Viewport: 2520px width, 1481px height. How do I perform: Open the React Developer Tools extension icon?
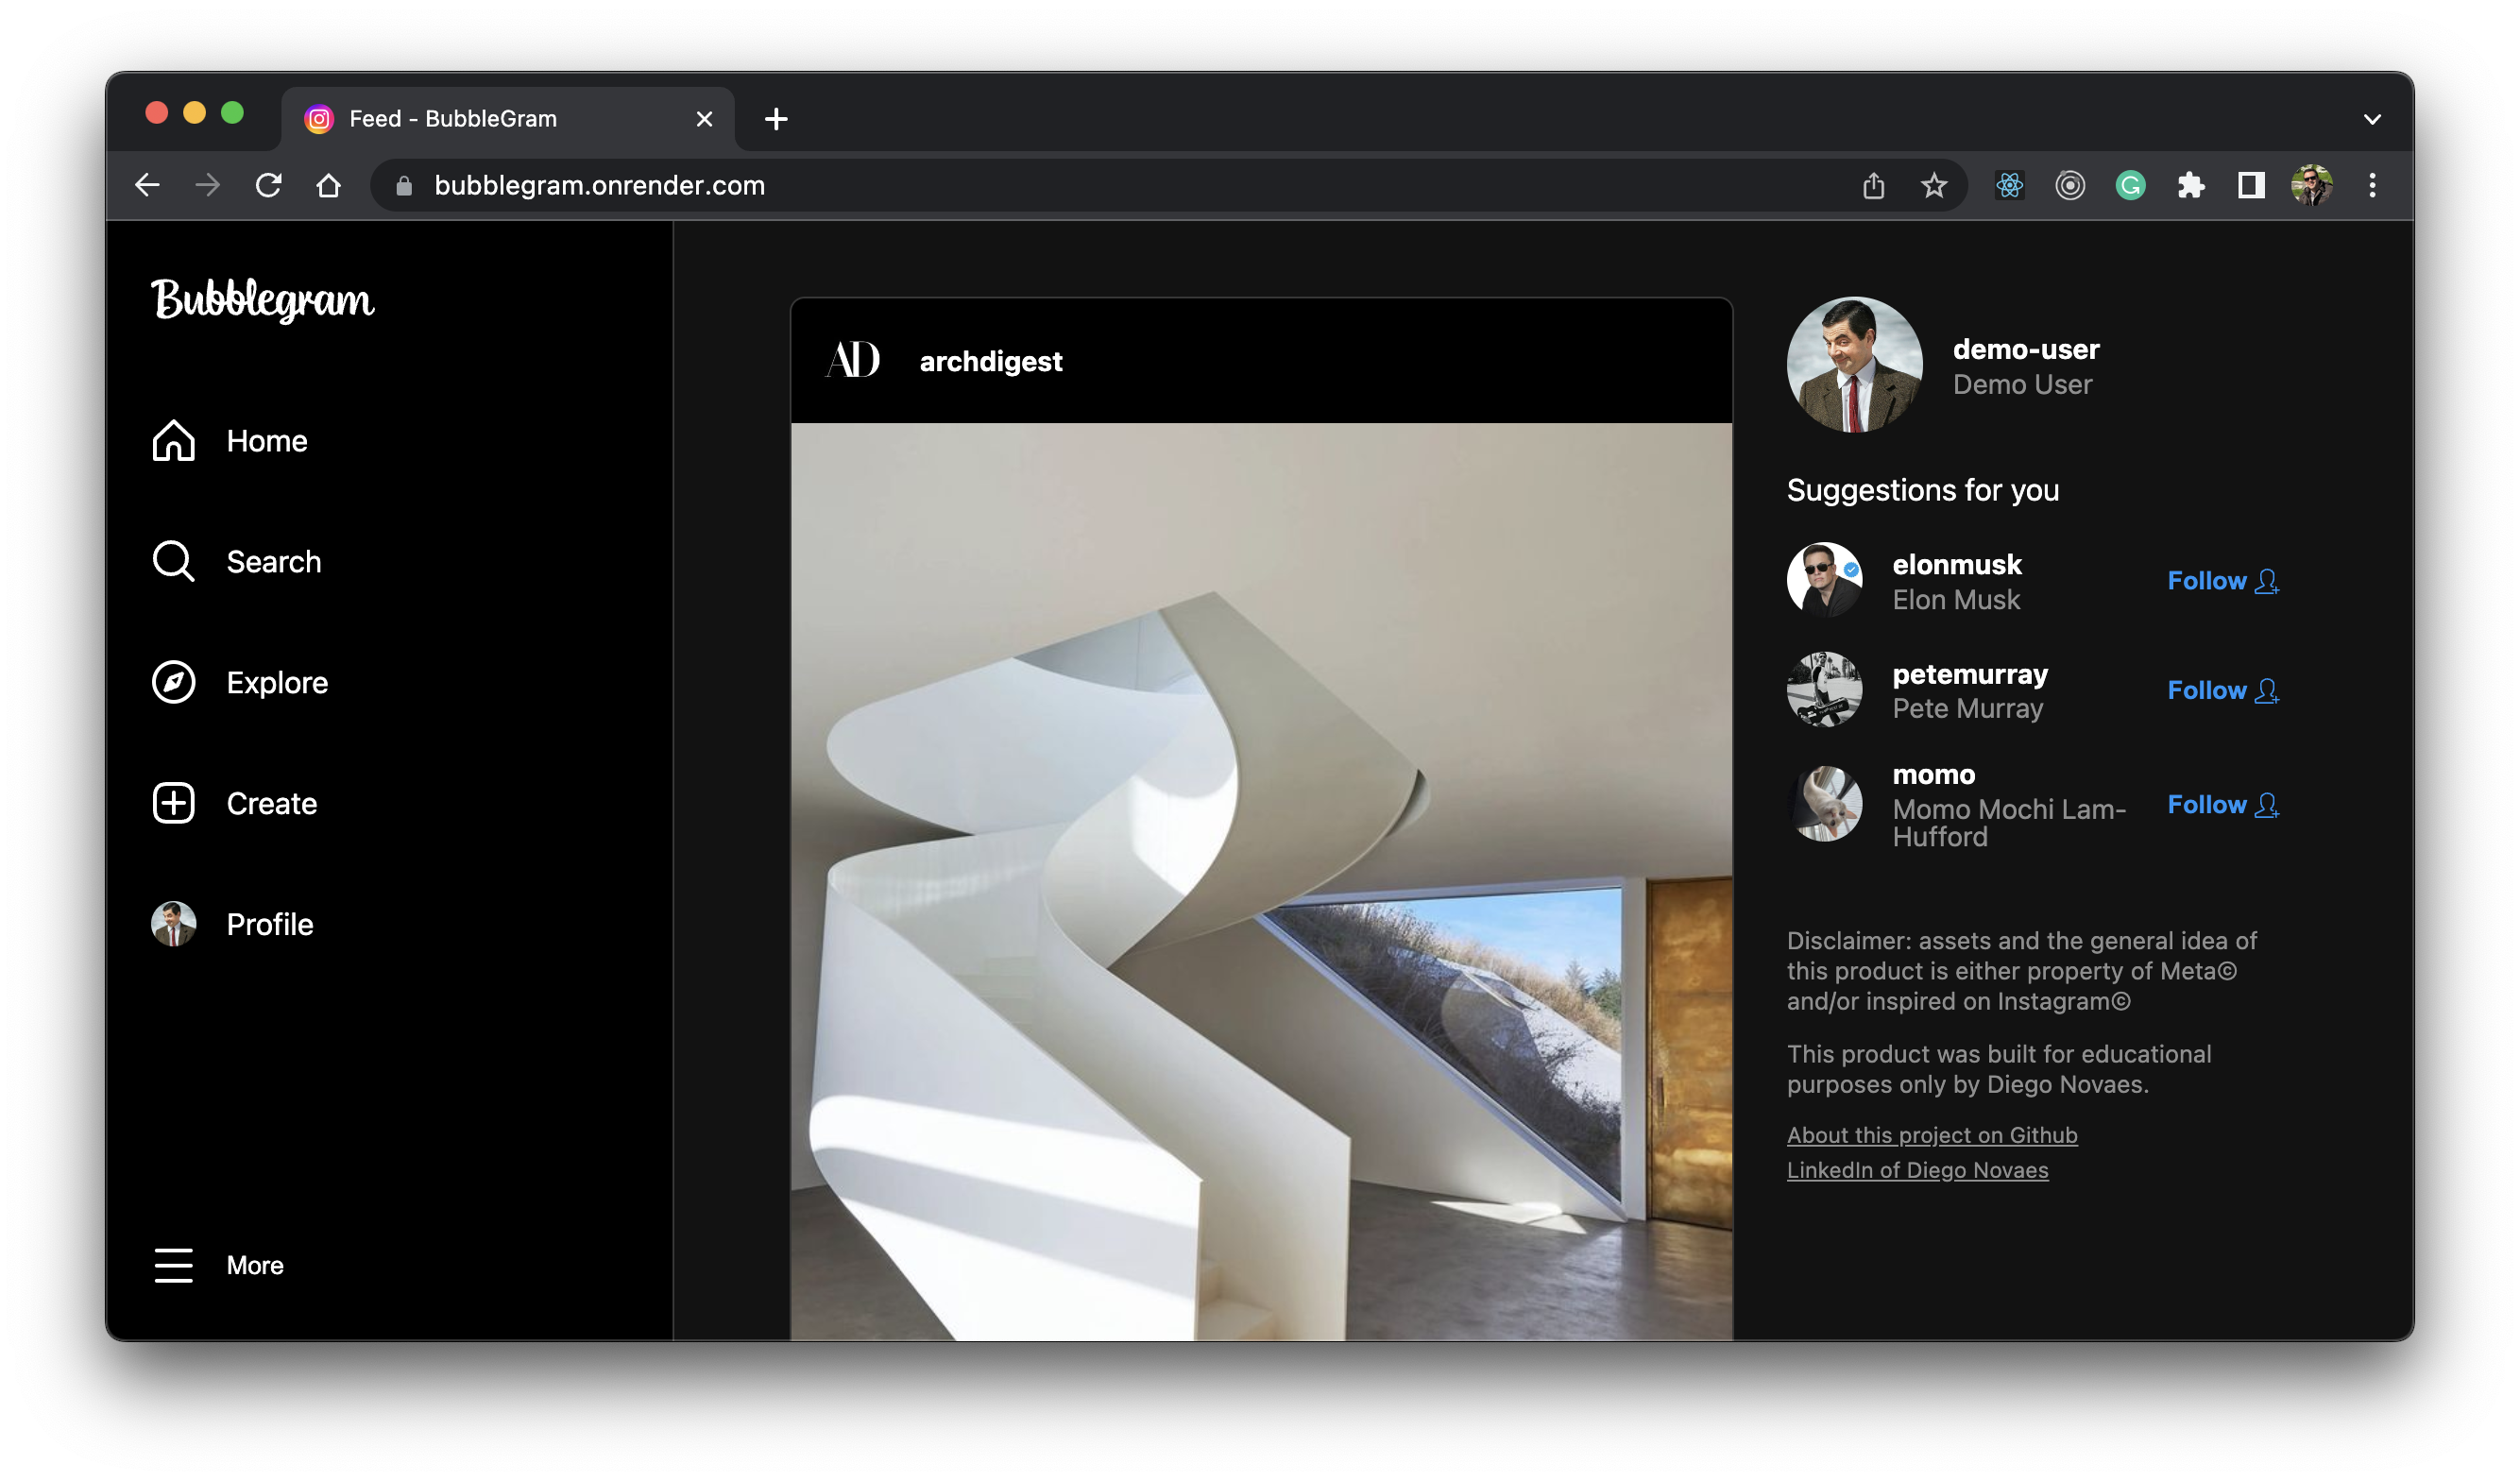pyautogui.click(x=2010, y=185)
